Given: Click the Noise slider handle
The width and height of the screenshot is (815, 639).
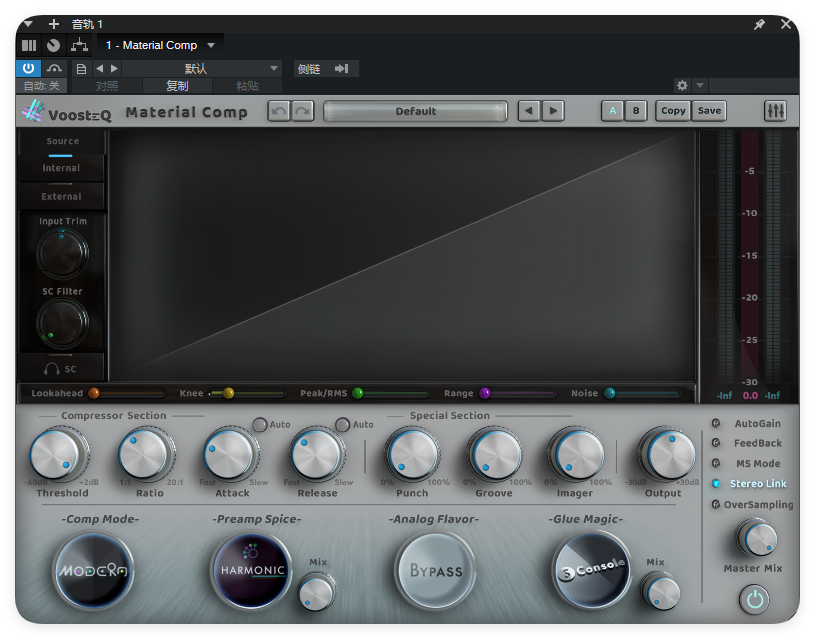Looking at the screenshot, I should 610,393.
